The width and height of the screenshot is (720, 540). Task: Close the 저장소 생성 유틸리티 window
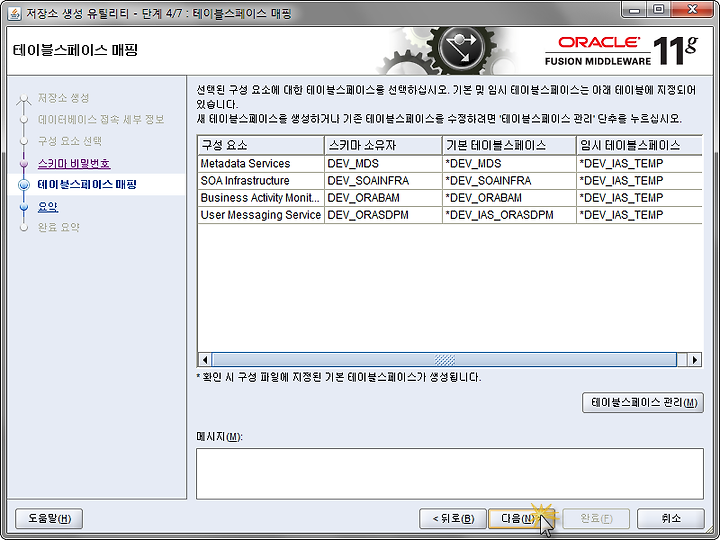point(692,9)
